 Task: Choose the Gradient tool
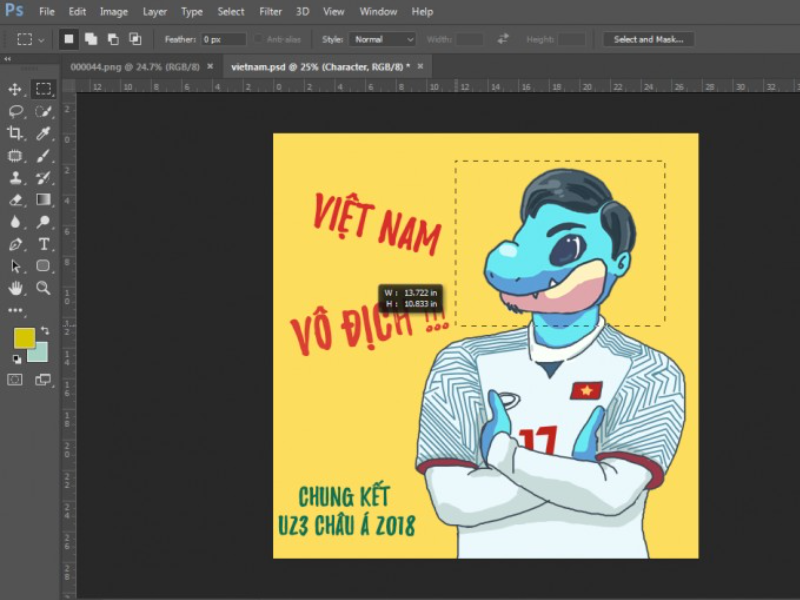click(44, 200)
